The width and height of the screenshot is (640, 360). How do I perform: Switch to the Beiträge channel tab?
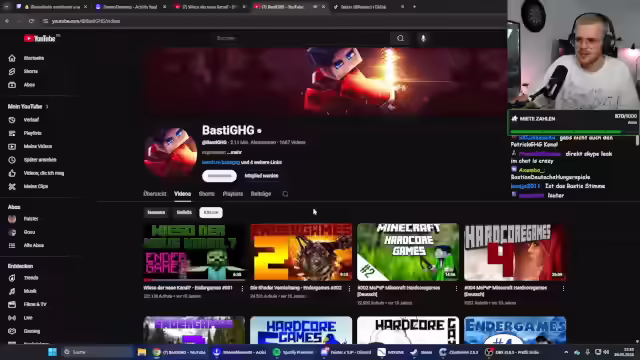point(261,194)
